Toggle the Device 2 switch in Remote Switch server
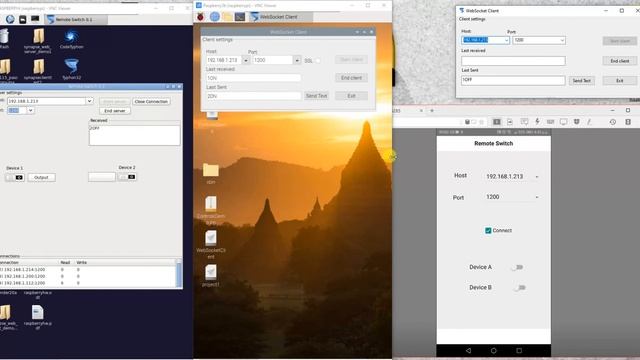Screen dimensions: 640x360 pos(127,177)
